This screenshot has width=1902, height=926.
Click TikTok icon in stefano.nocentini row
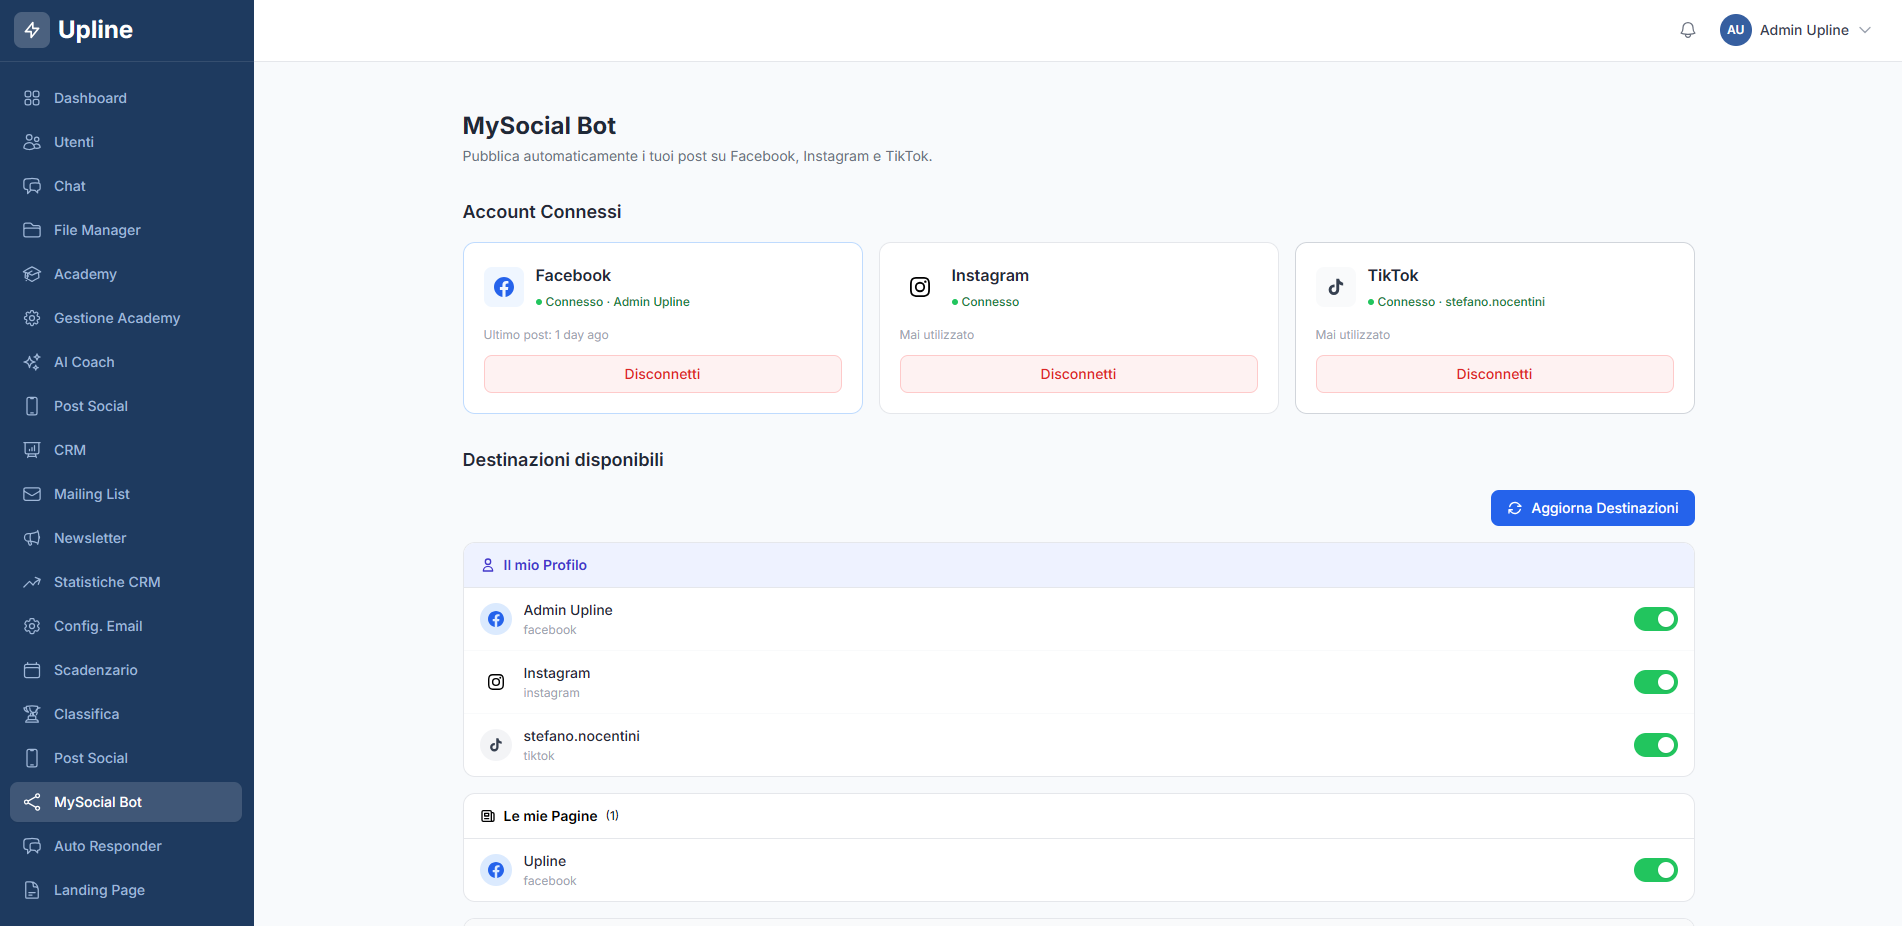point(496,745)
